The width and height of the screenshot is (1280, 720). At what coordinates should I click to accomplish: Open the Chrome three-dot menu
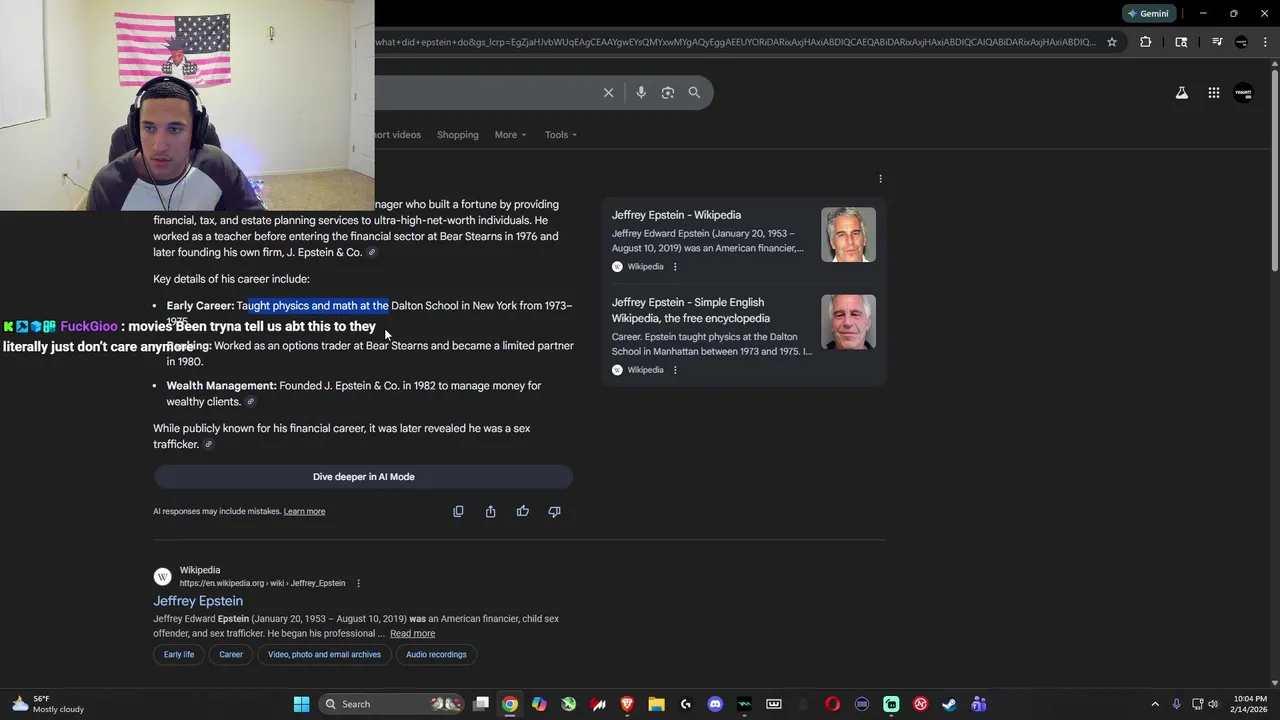tap(1263, 42)
